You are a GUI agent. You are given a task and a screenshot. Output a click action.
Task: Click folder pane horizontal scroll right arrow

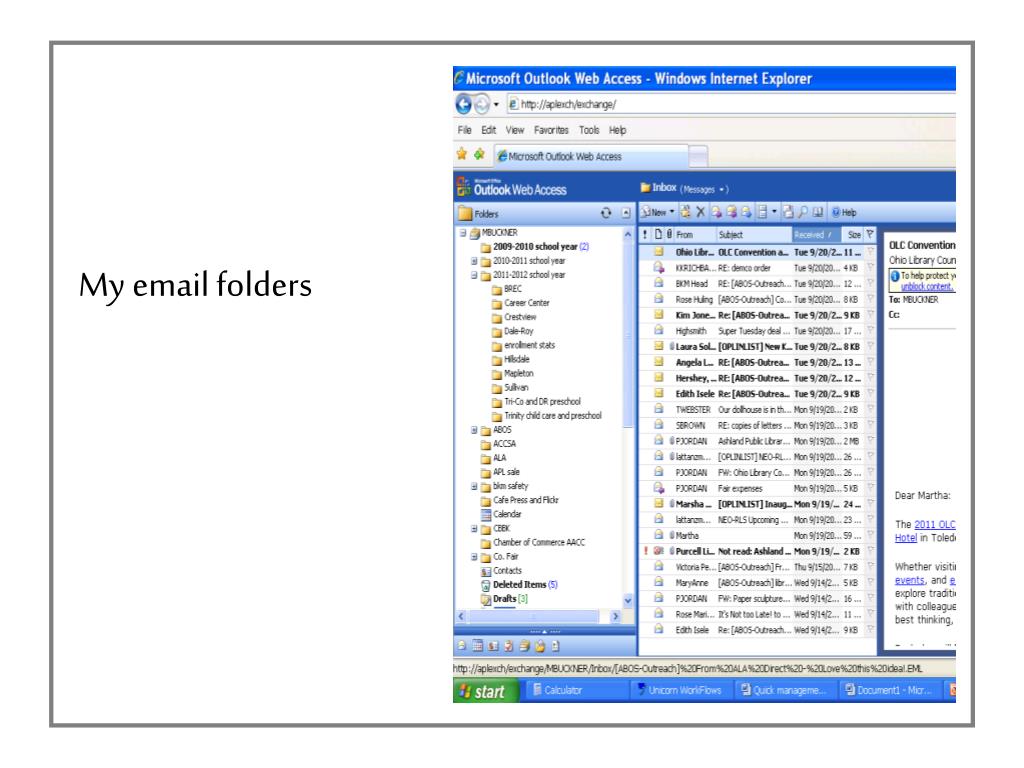[x=615, y=616]
